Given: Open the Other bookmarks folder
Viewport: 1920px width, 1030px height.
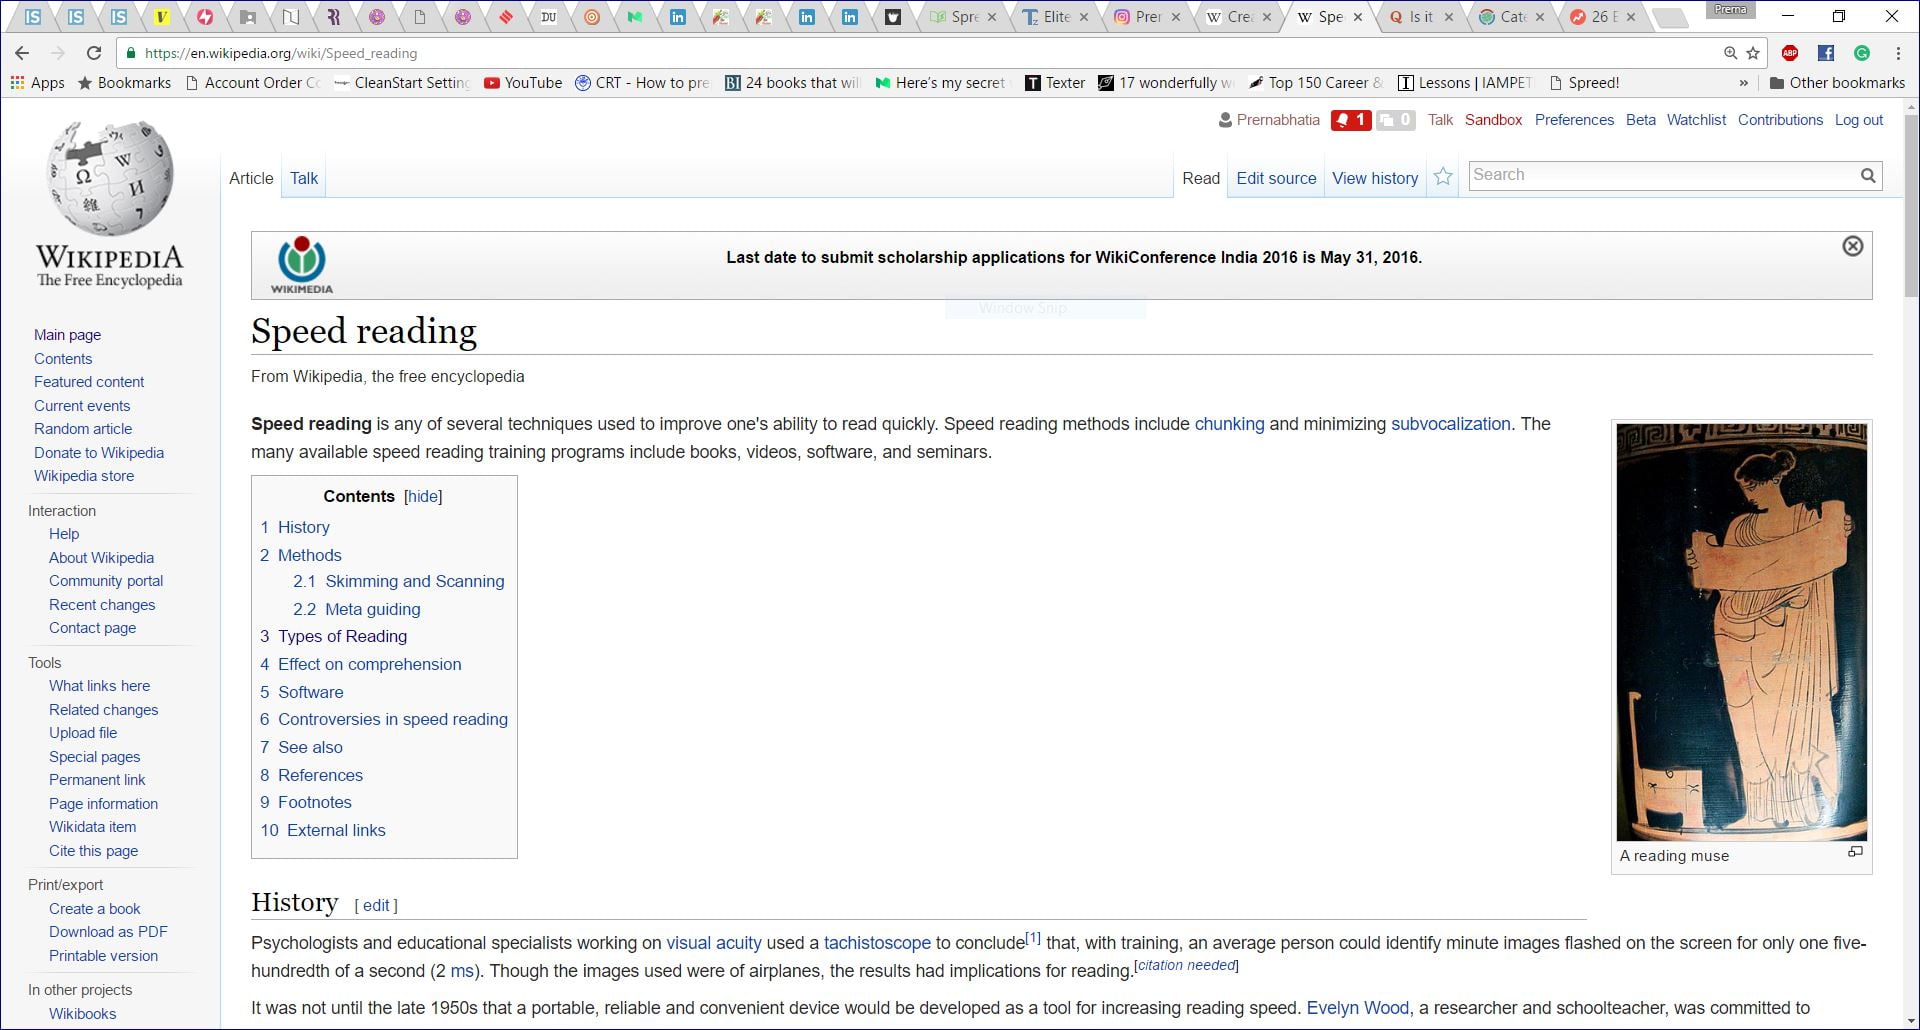Looking at the screenshot, I should click(x=1836, y=83).
